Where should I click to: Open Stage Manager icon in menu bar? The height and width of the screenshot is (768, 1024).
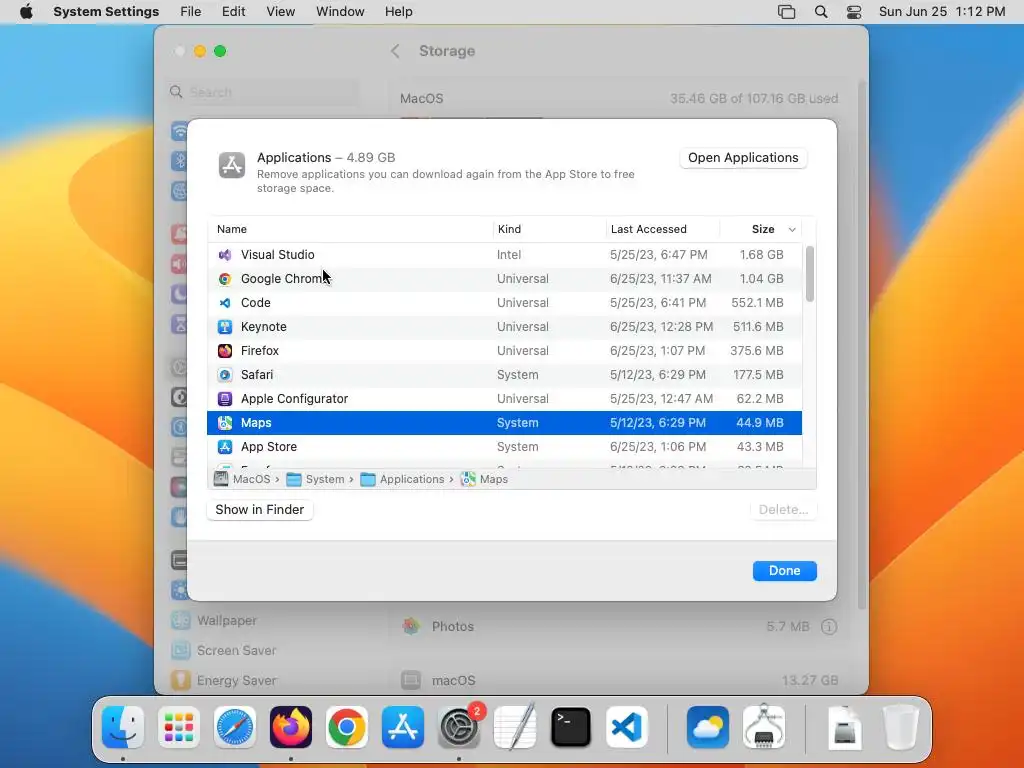click(786, 12)
